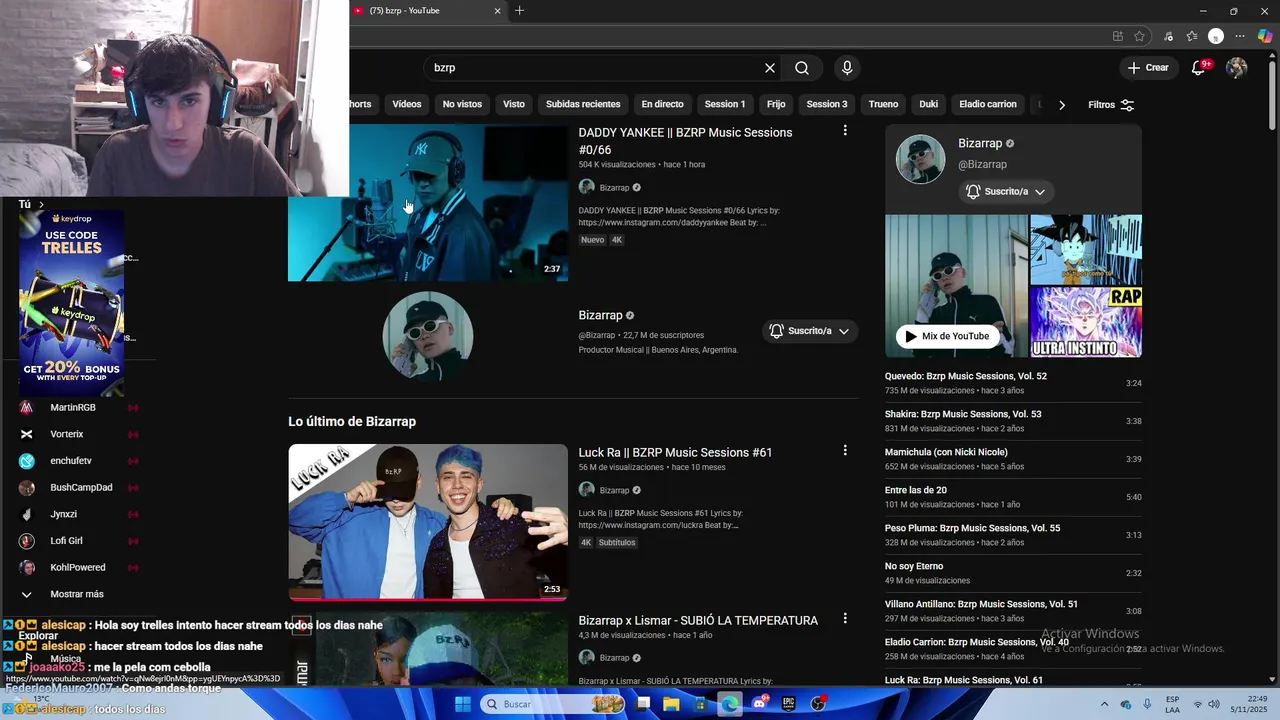This screenshot has height=720, width=1280.
Task: Select the Visto filter chip
Action: [x=514, y=104]
